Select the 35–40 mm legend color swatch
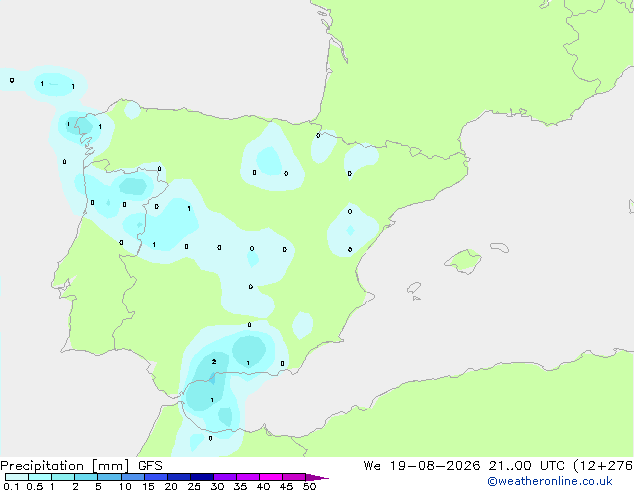Image resolution: width=634 pixels, height=490 pixels. click(x=248, y=477)
